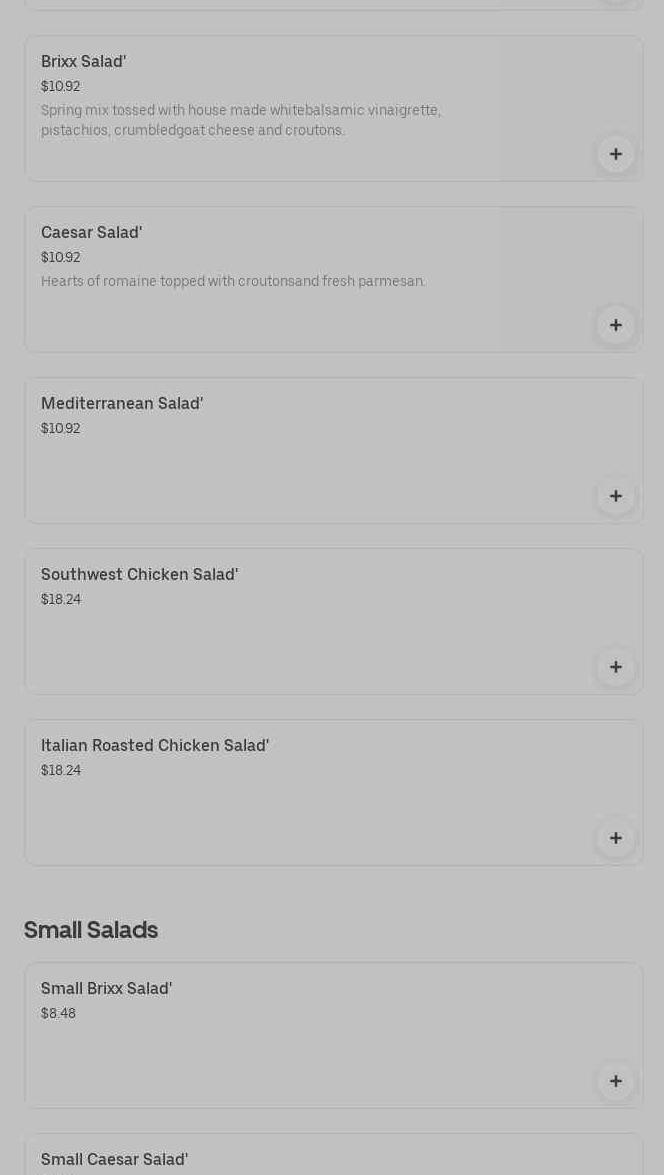
Task: Add Mediterranean Salad using plus icon
Action: (616, 496)
